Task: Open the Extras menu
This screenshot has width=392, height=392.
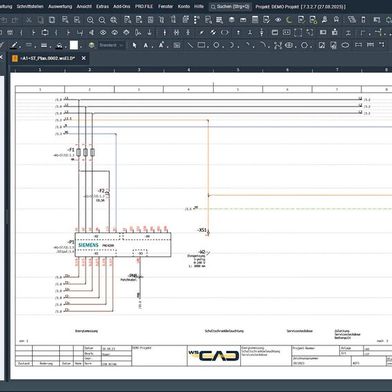Action: tap(102, 6)
